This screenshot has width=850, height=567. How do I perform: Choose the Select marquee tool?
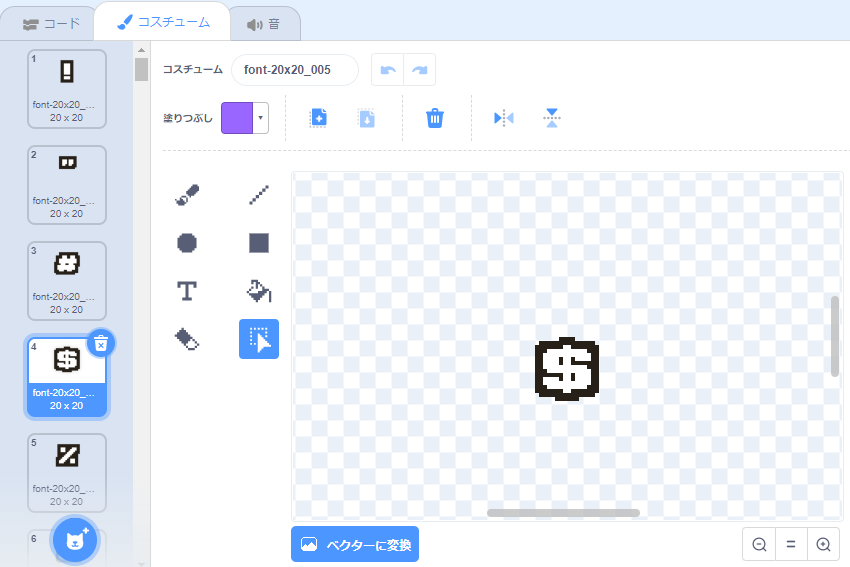point(259,339)
